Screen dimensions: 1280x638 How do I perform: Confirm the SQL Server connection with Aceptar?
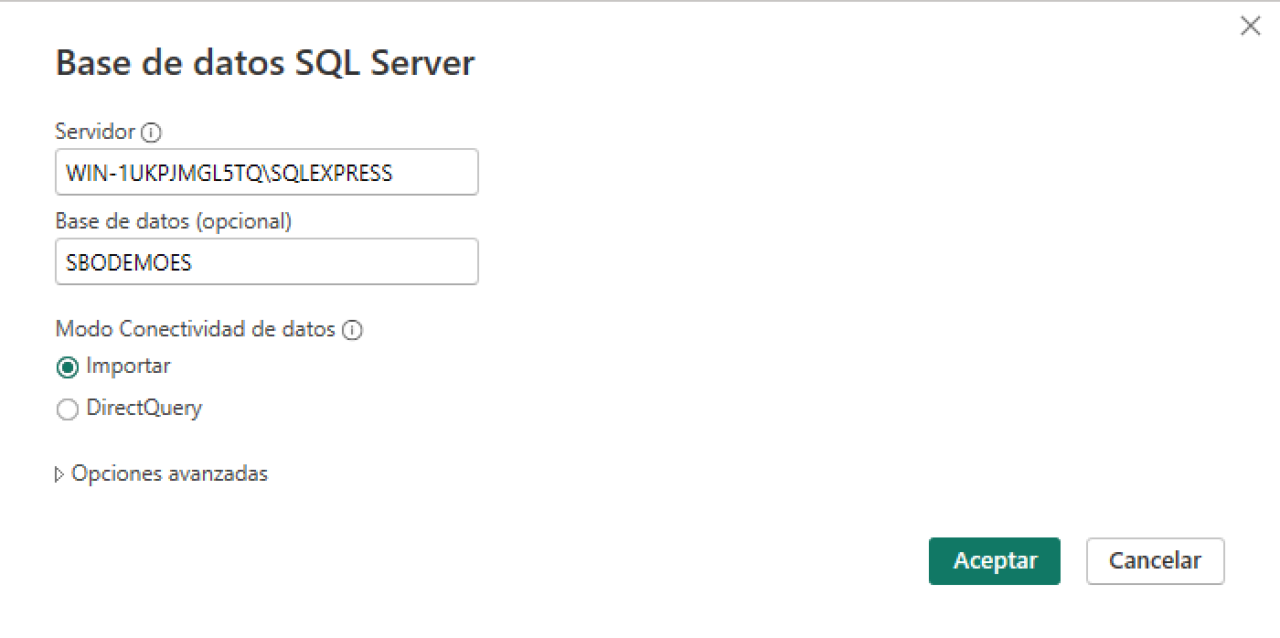click(x=994, y=561)
